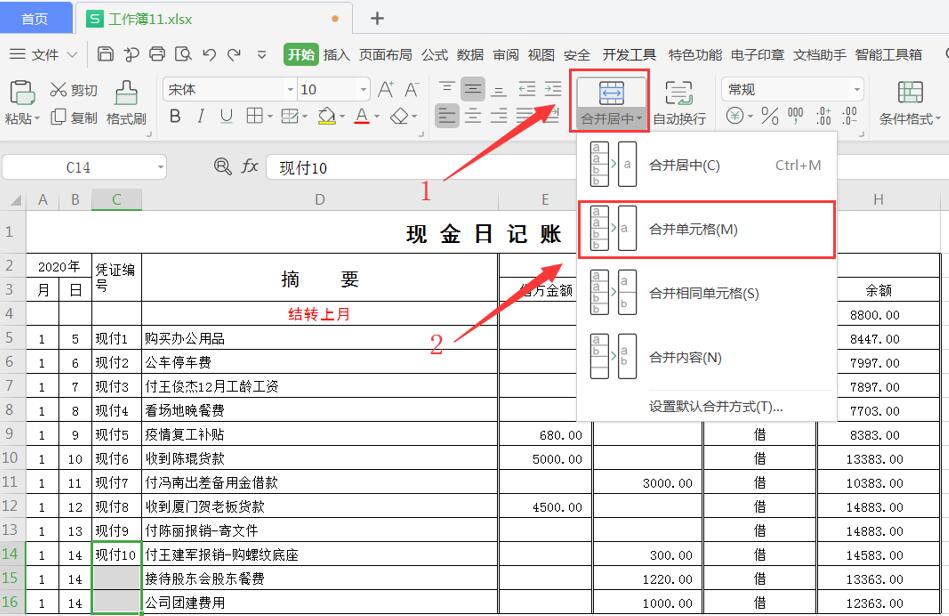The width and height of the screenshot is (949, 616).
Task: Expand the fill color dropdown arrow
Action: pyautogui.click(x=342, y=116)
